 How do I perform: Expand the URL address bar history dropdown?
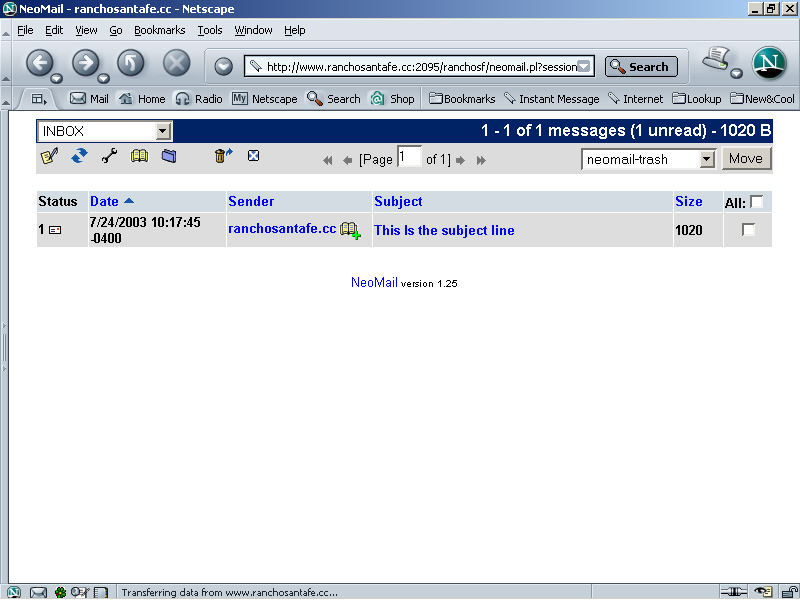[585, 67]
